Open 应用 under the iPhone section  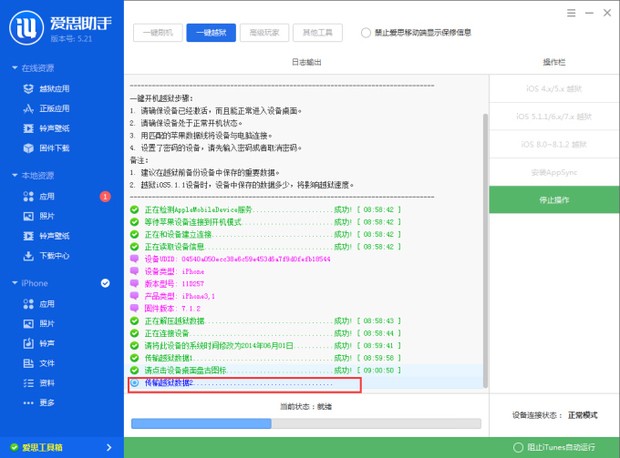point(39,304)
